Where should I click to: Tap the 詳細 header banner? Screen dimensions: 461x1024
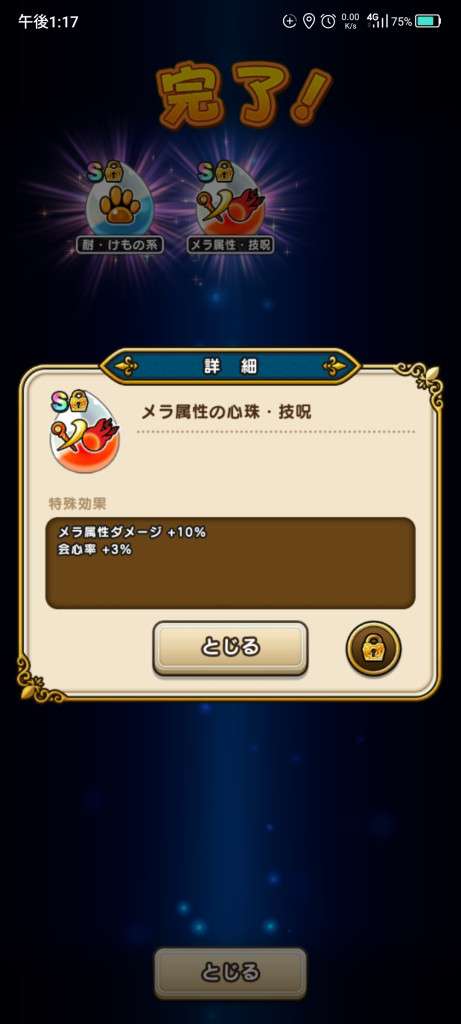230,366
